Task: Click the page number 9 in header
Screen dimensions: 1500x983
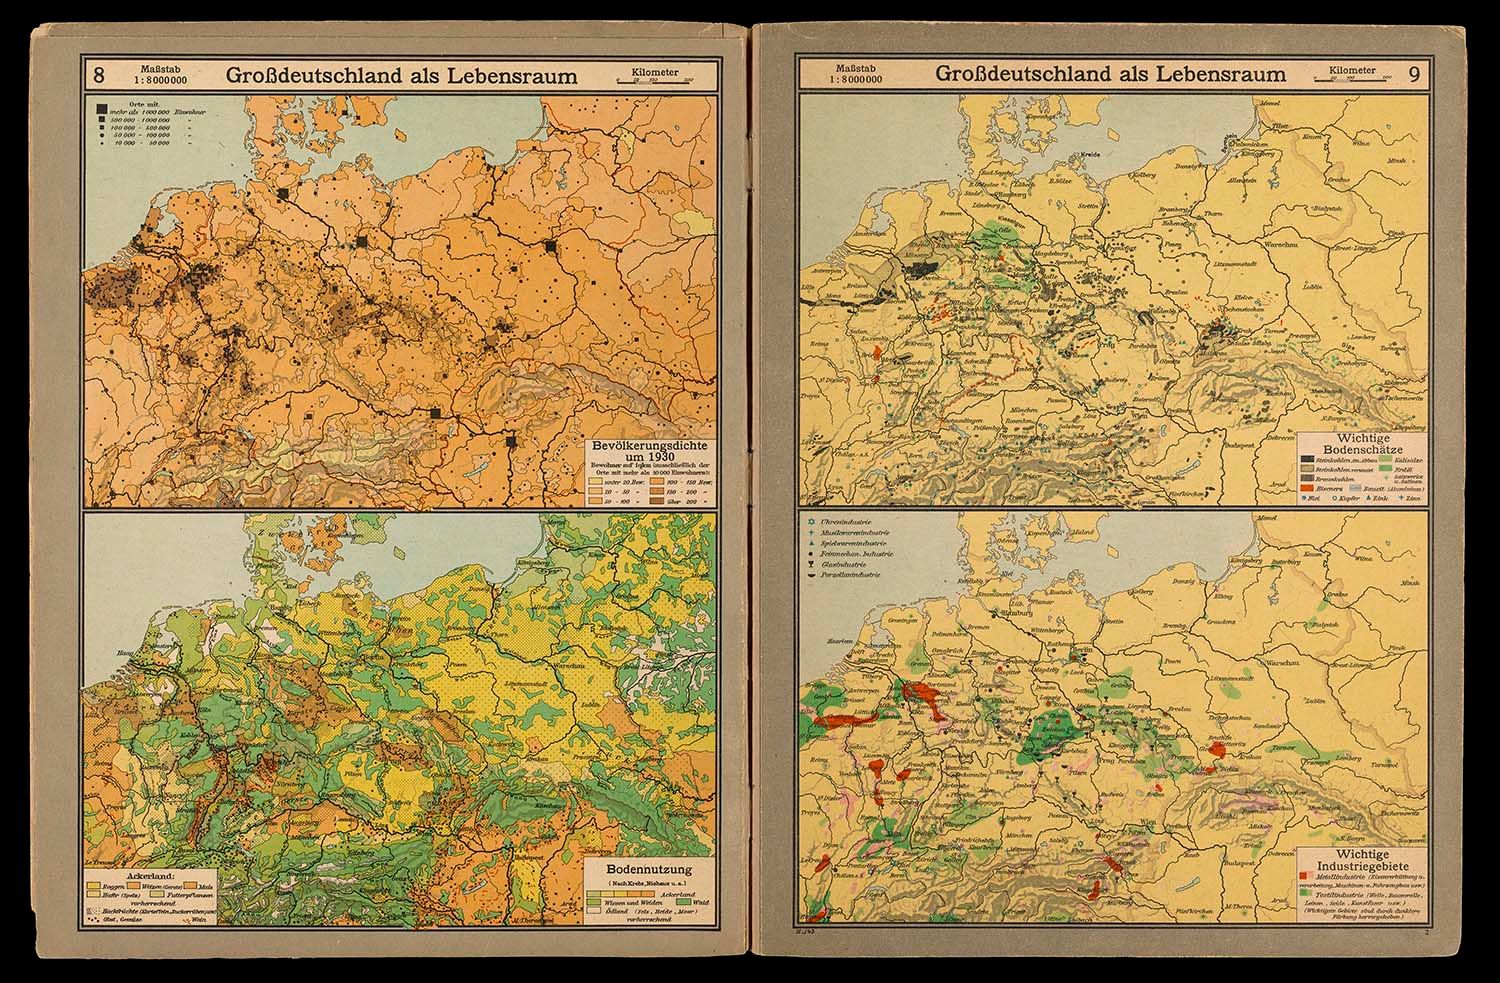Action: pos(1412,73)
